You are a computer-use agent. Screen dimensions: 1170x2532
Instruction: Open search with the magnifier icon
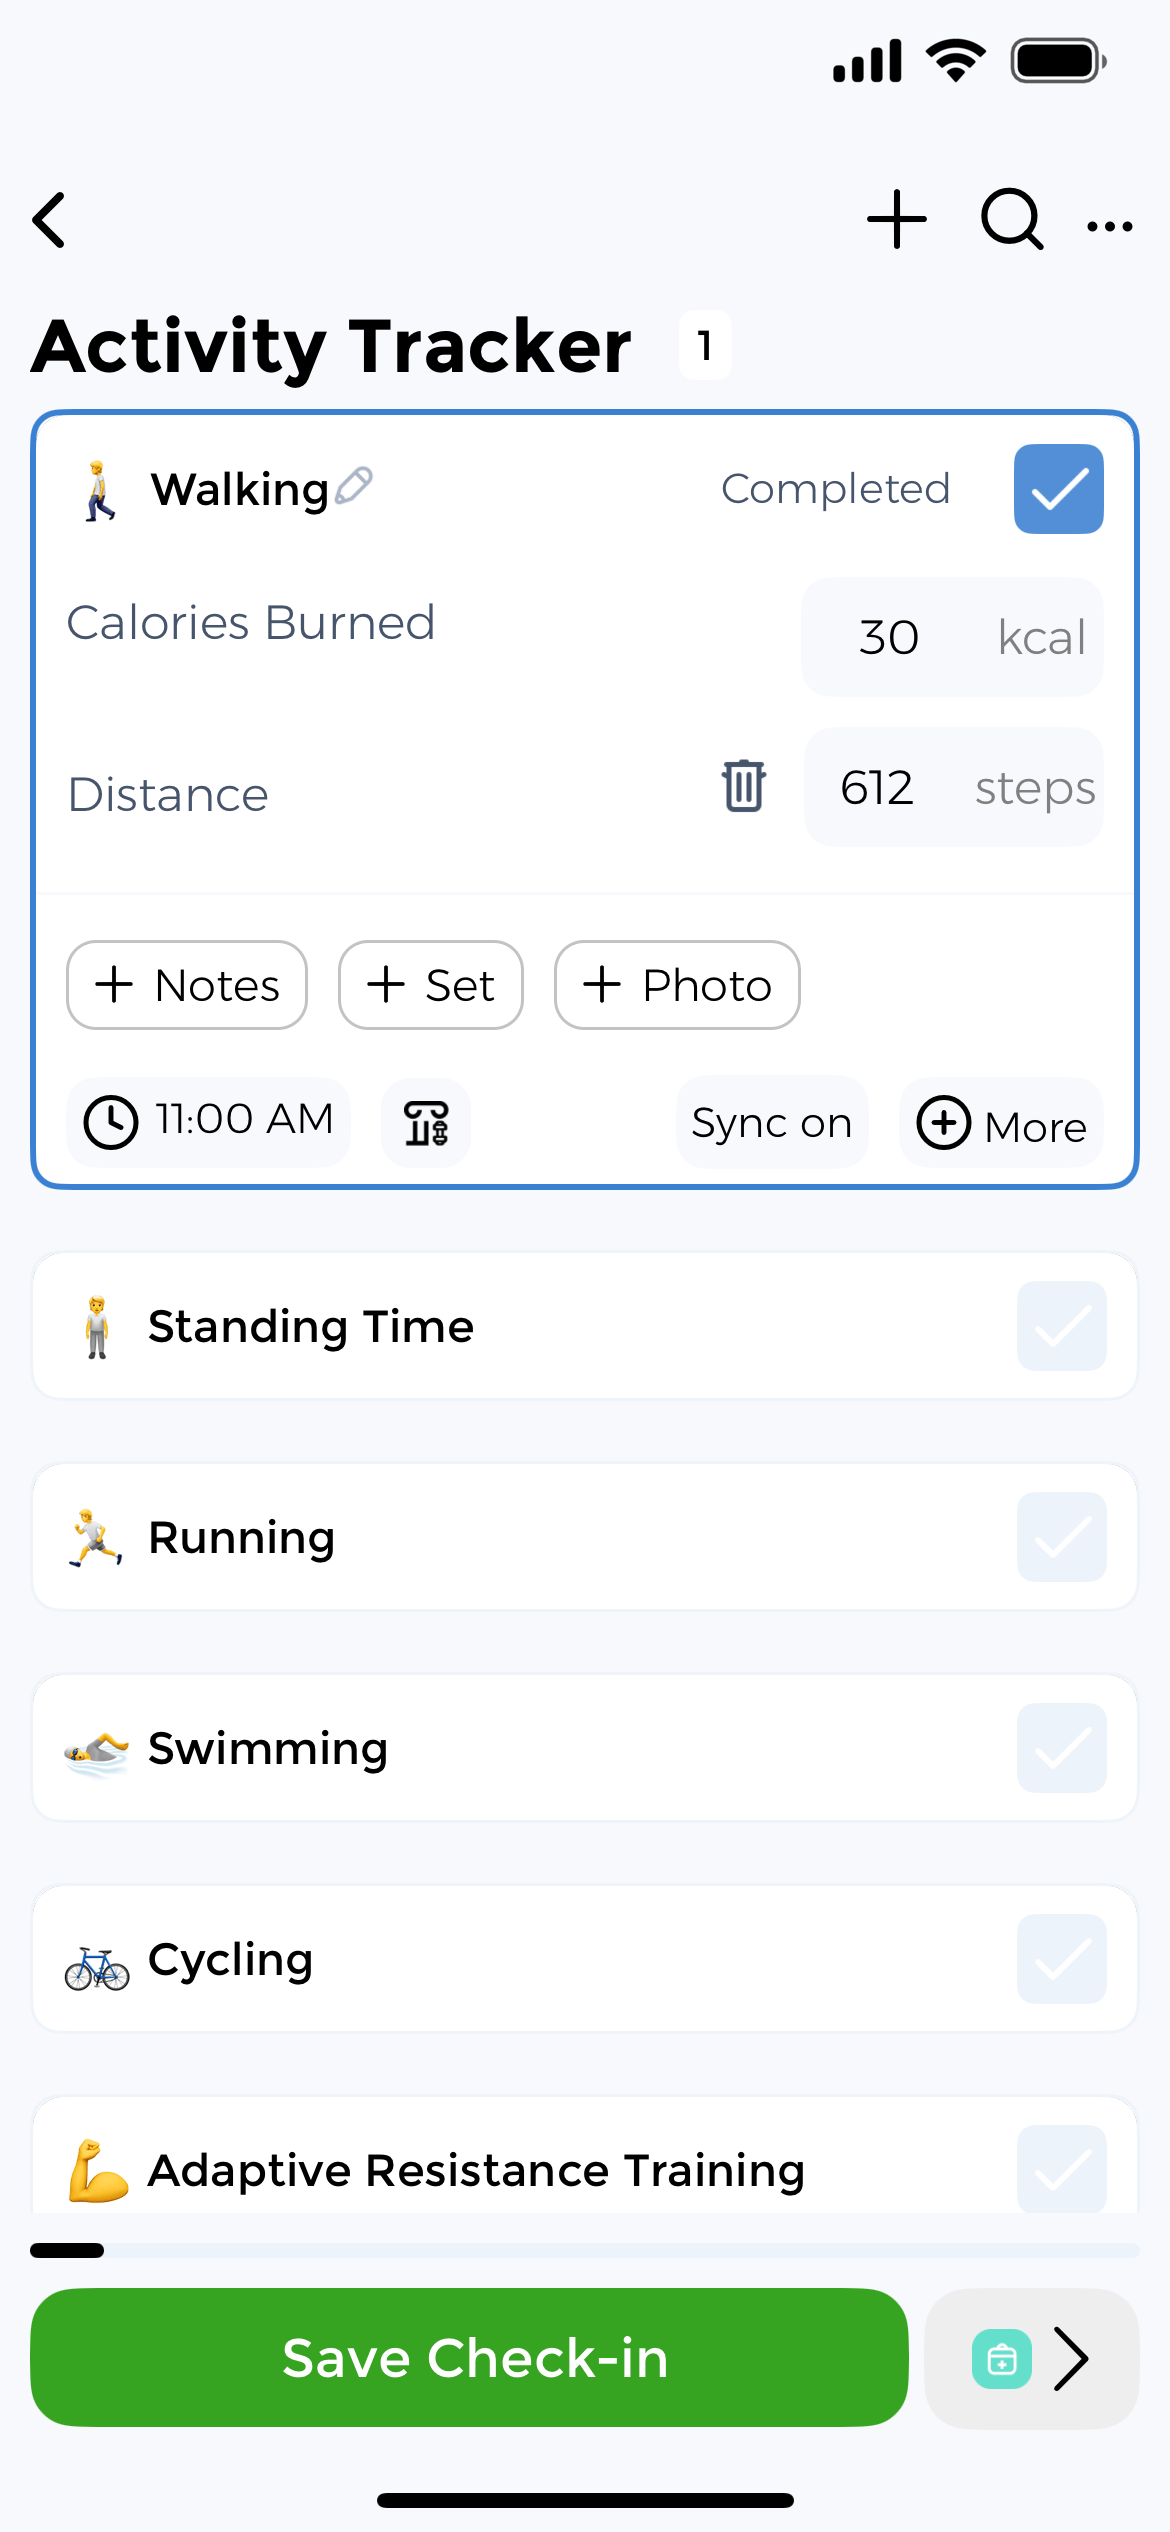click(1012, 219)
